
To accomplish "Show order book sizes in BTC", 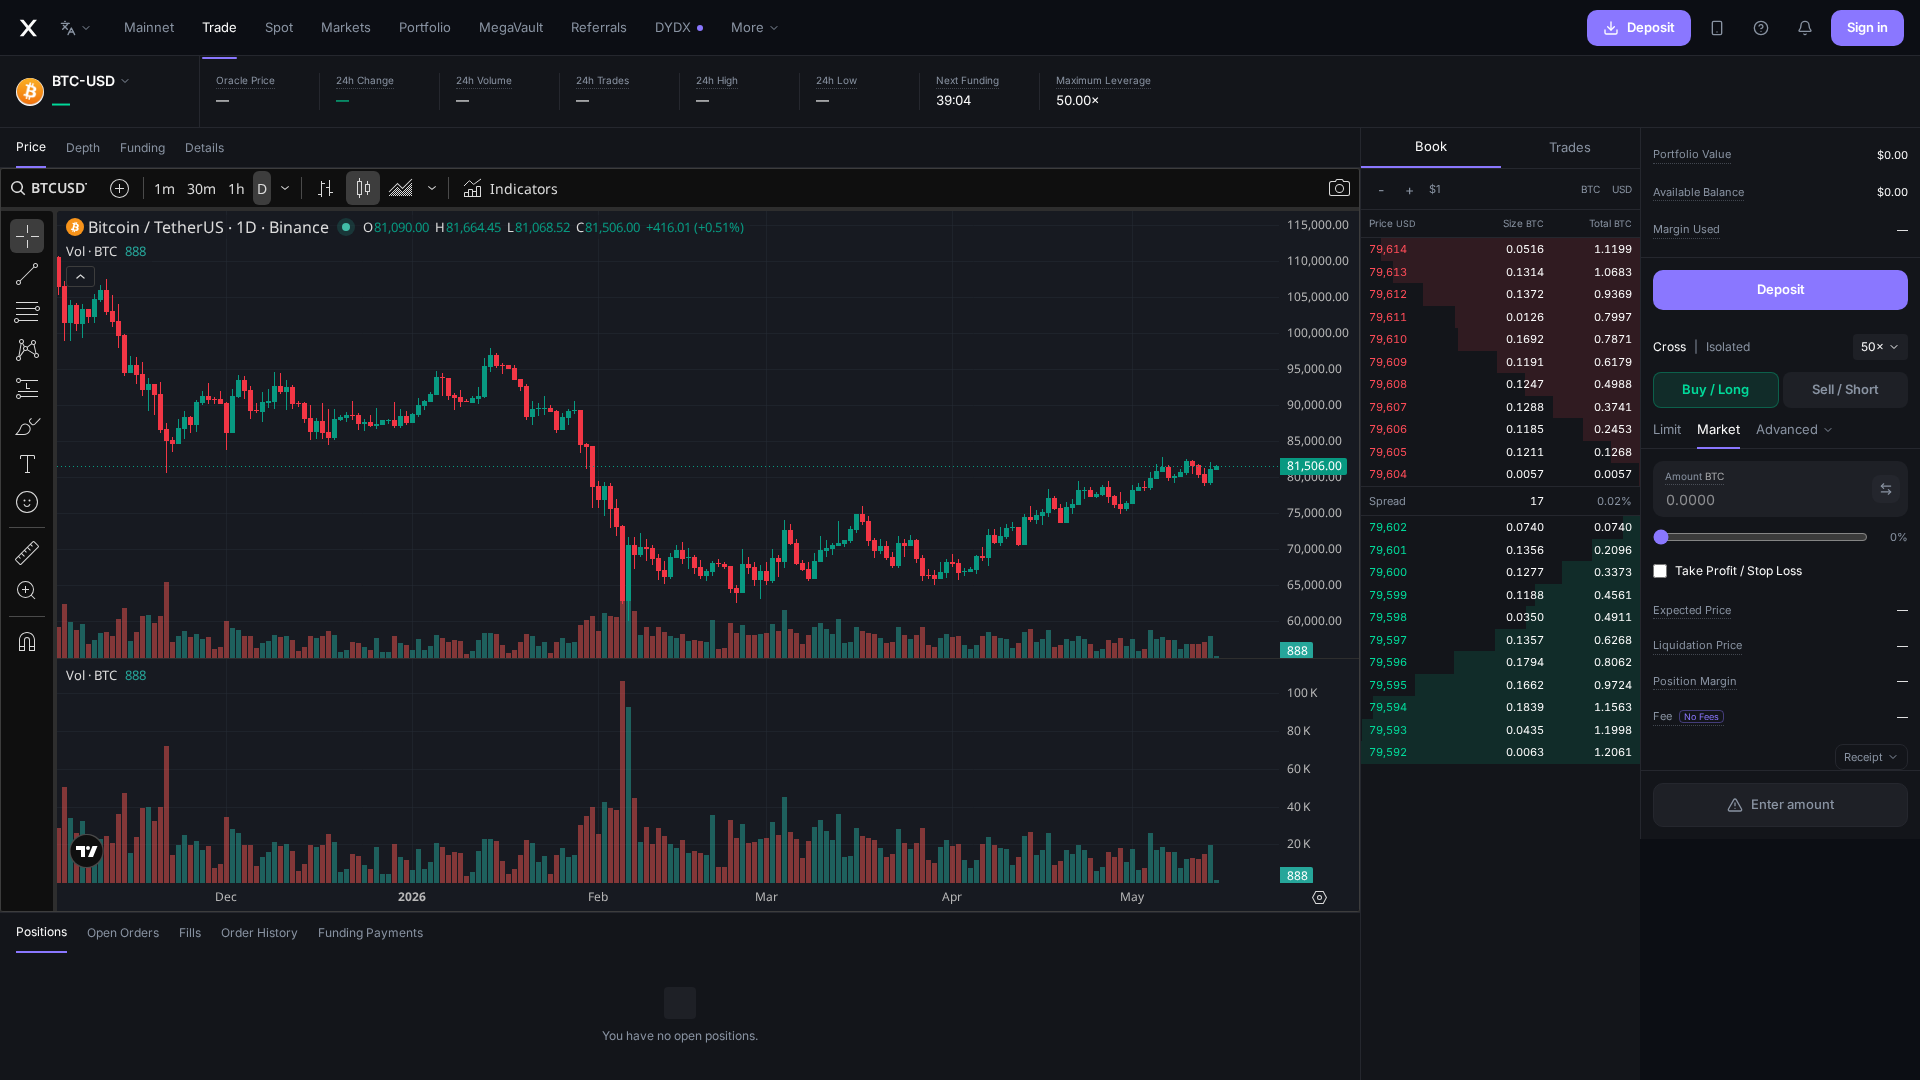I will tap(1590, 189).
